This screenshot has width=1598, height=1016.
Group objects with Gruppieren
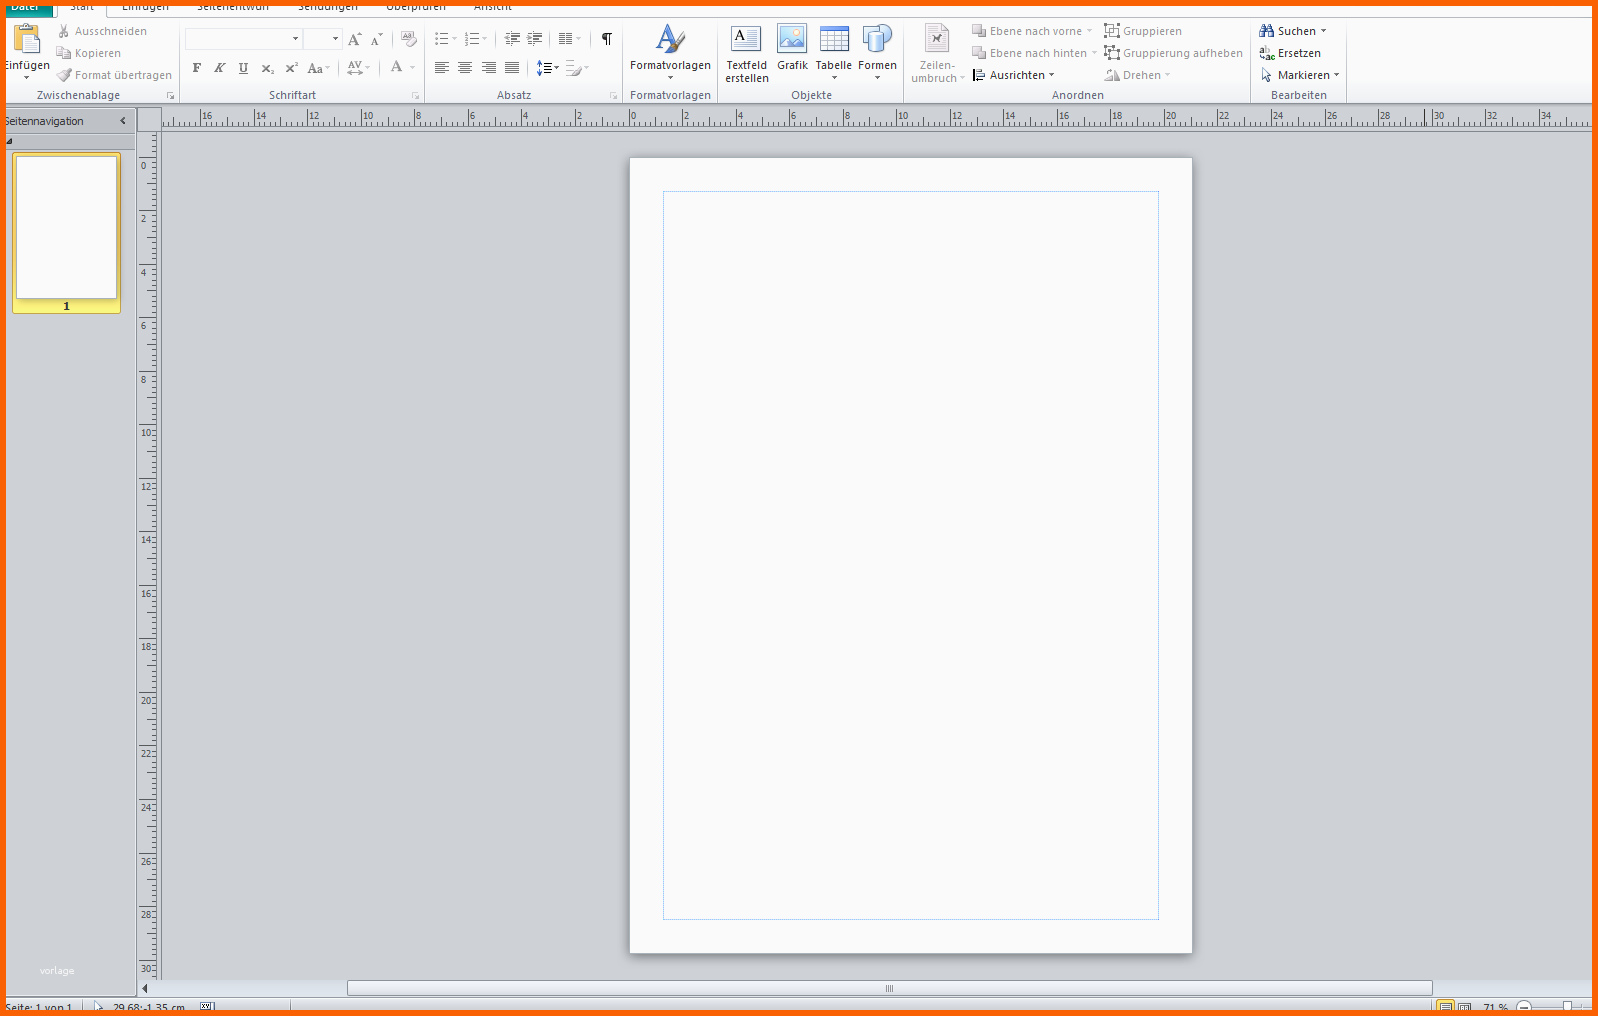click(x=1143, y=31)
